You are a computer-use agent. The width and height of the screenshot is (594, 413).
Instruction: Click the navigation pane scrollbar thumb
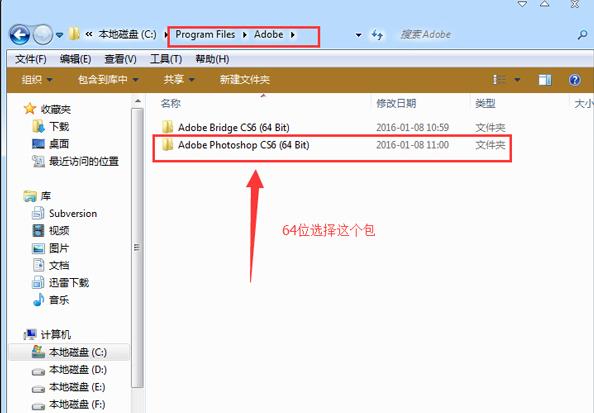tap(138, 248)
